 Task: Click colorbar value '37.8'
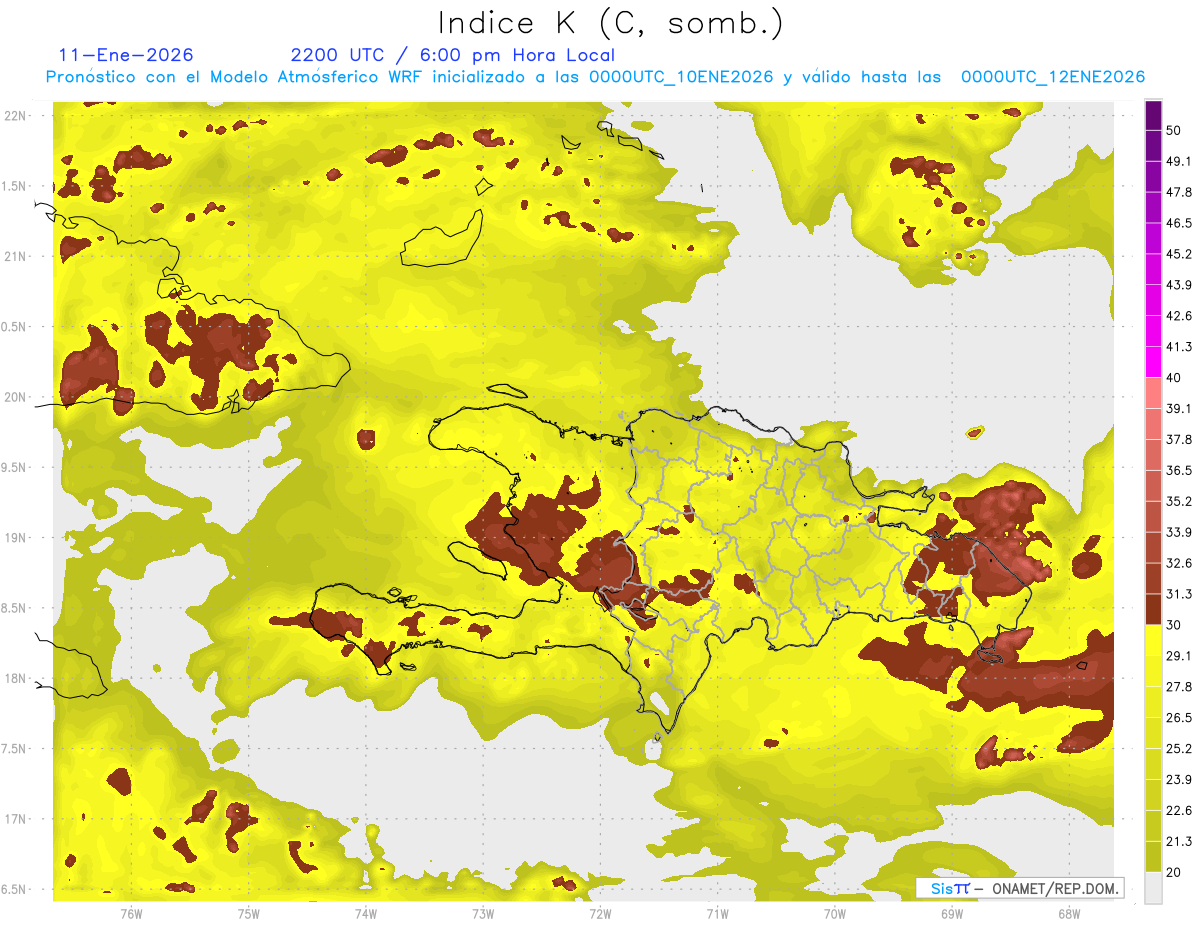(1179, 439)
